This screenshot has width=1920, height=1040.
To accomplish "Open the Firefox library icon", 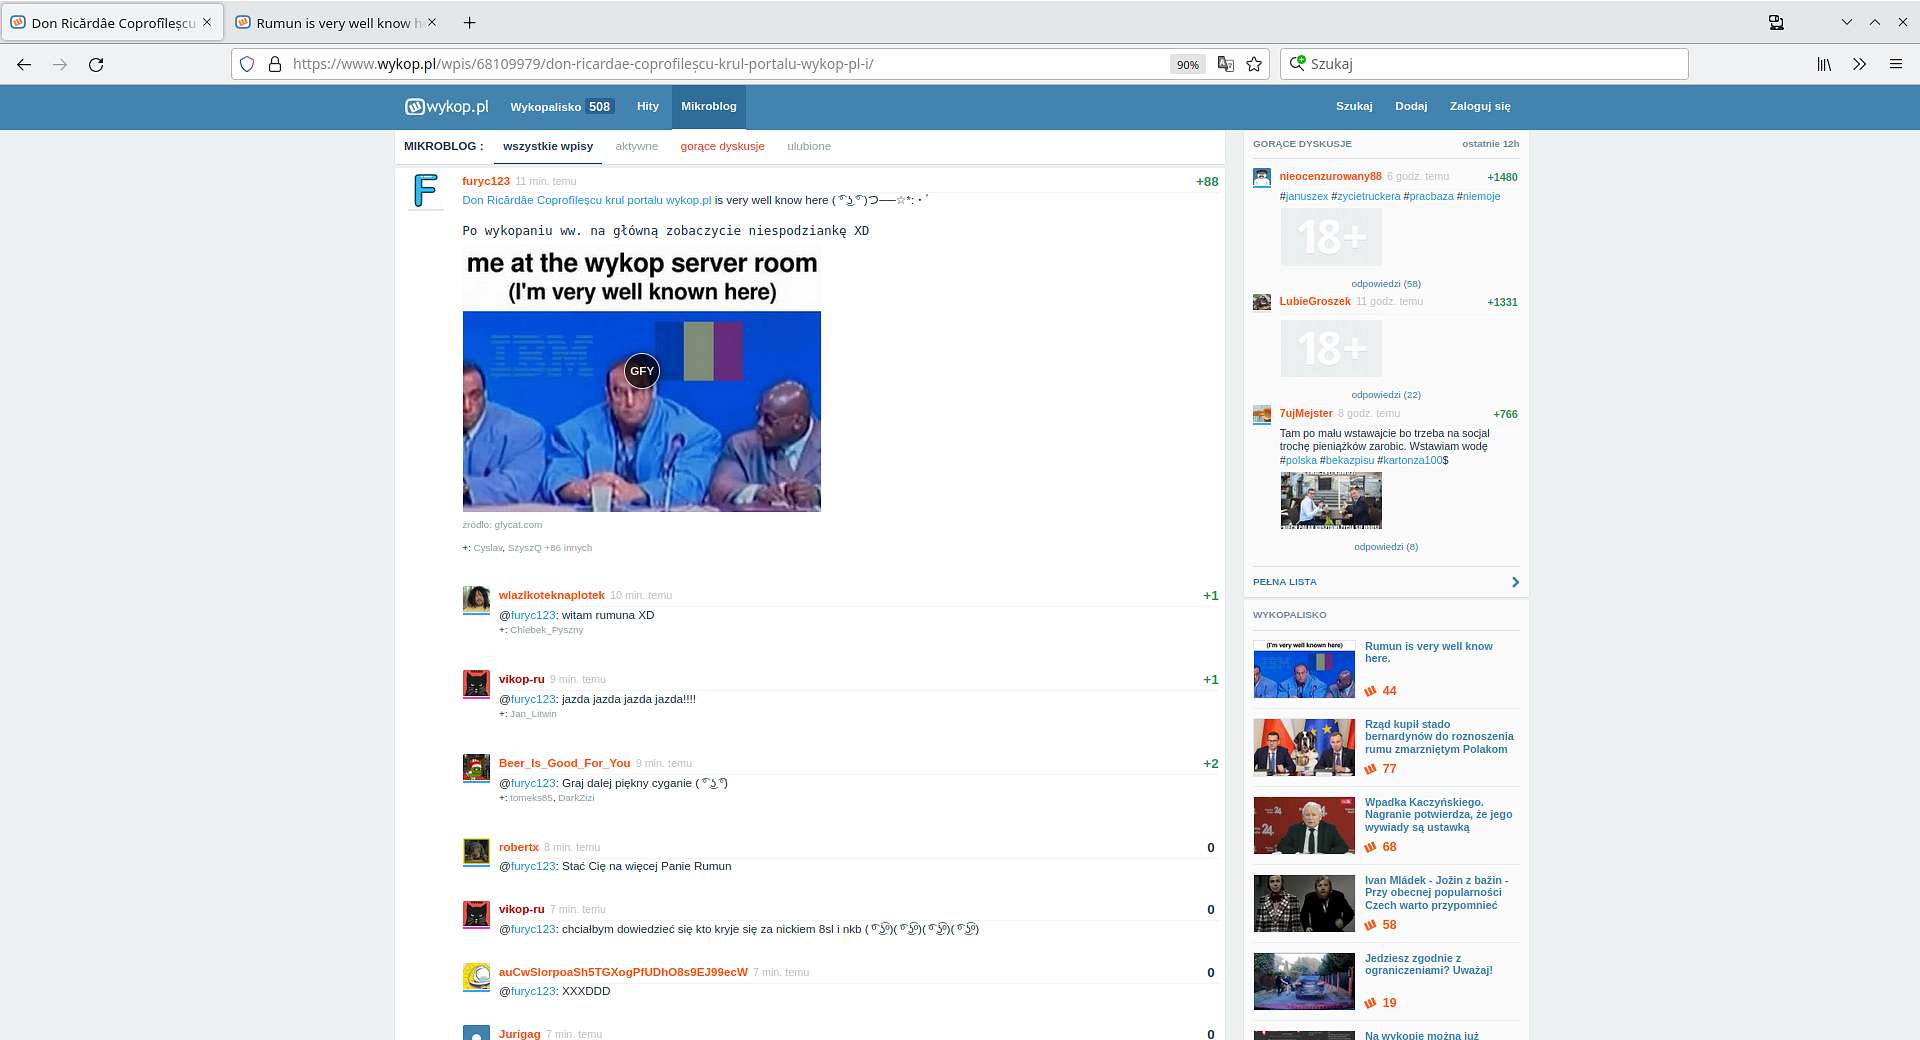I will click(x=1824, y=64).
